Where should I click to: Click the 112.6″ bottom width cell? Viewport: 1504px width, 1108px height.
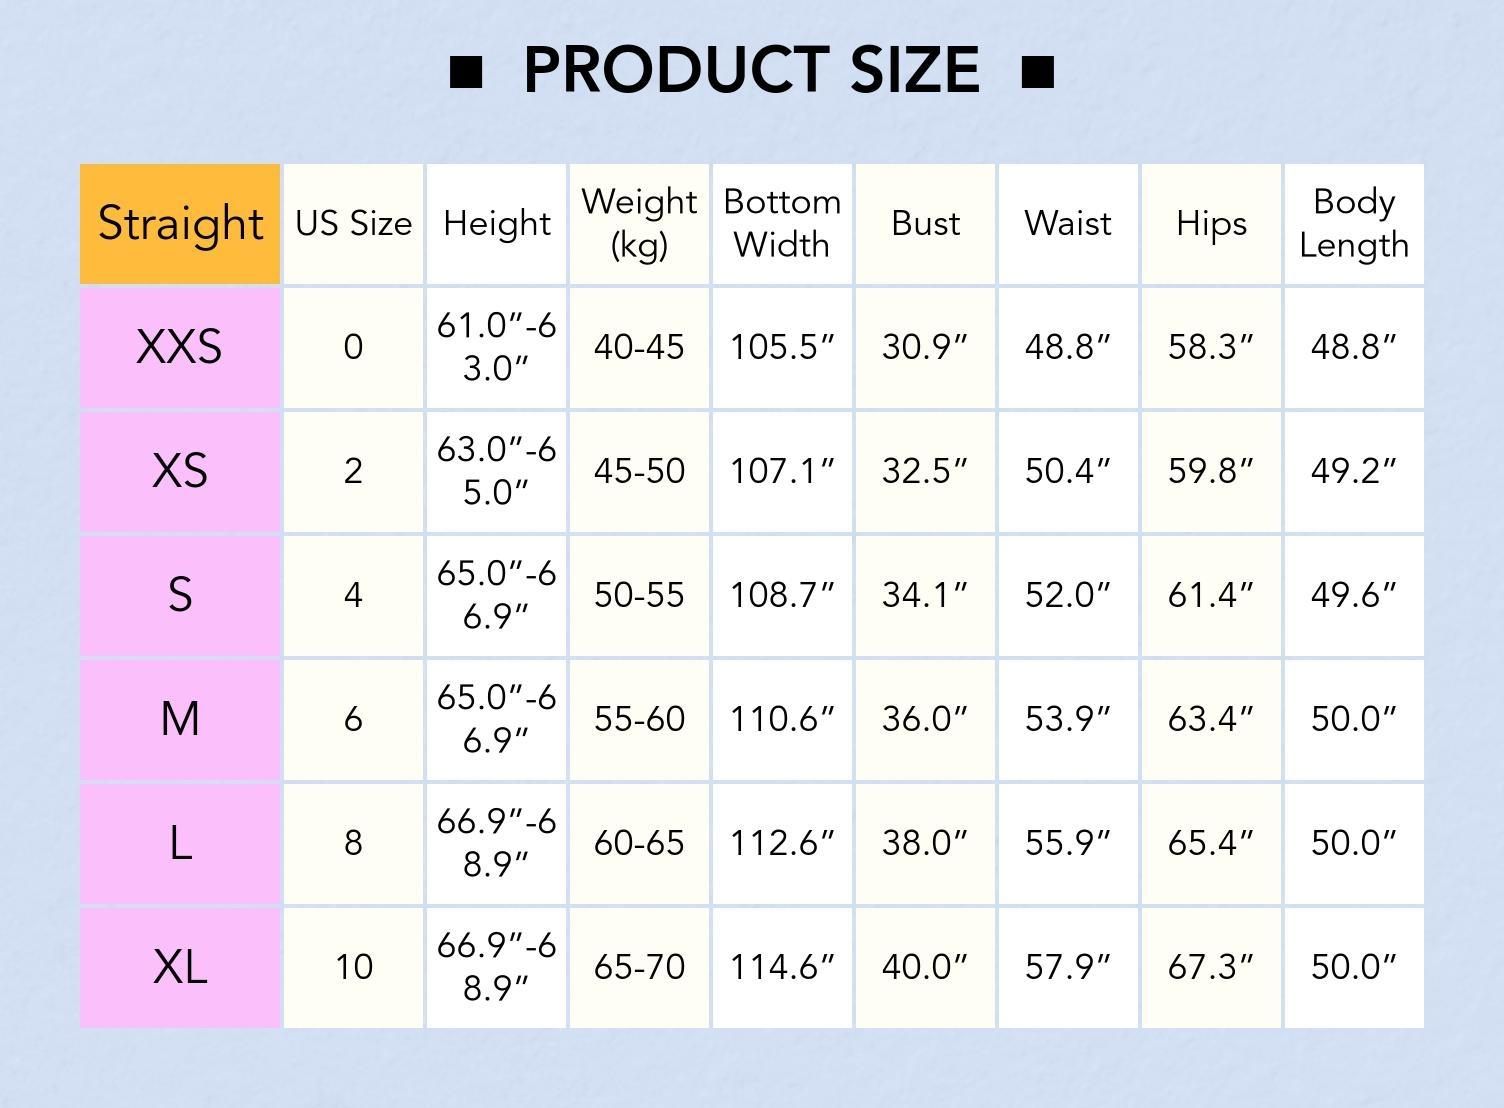(782, 843)
